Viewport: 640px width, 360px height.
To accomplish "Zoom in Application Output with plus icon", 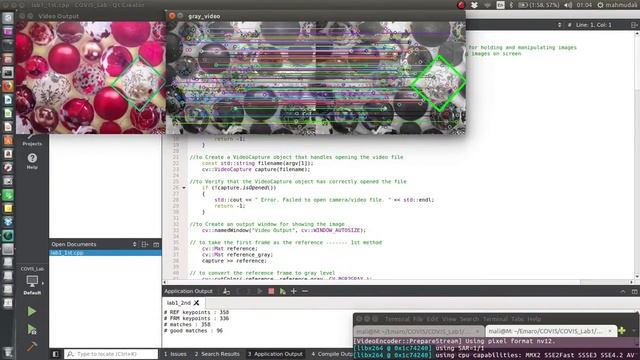I will [294, 291].
